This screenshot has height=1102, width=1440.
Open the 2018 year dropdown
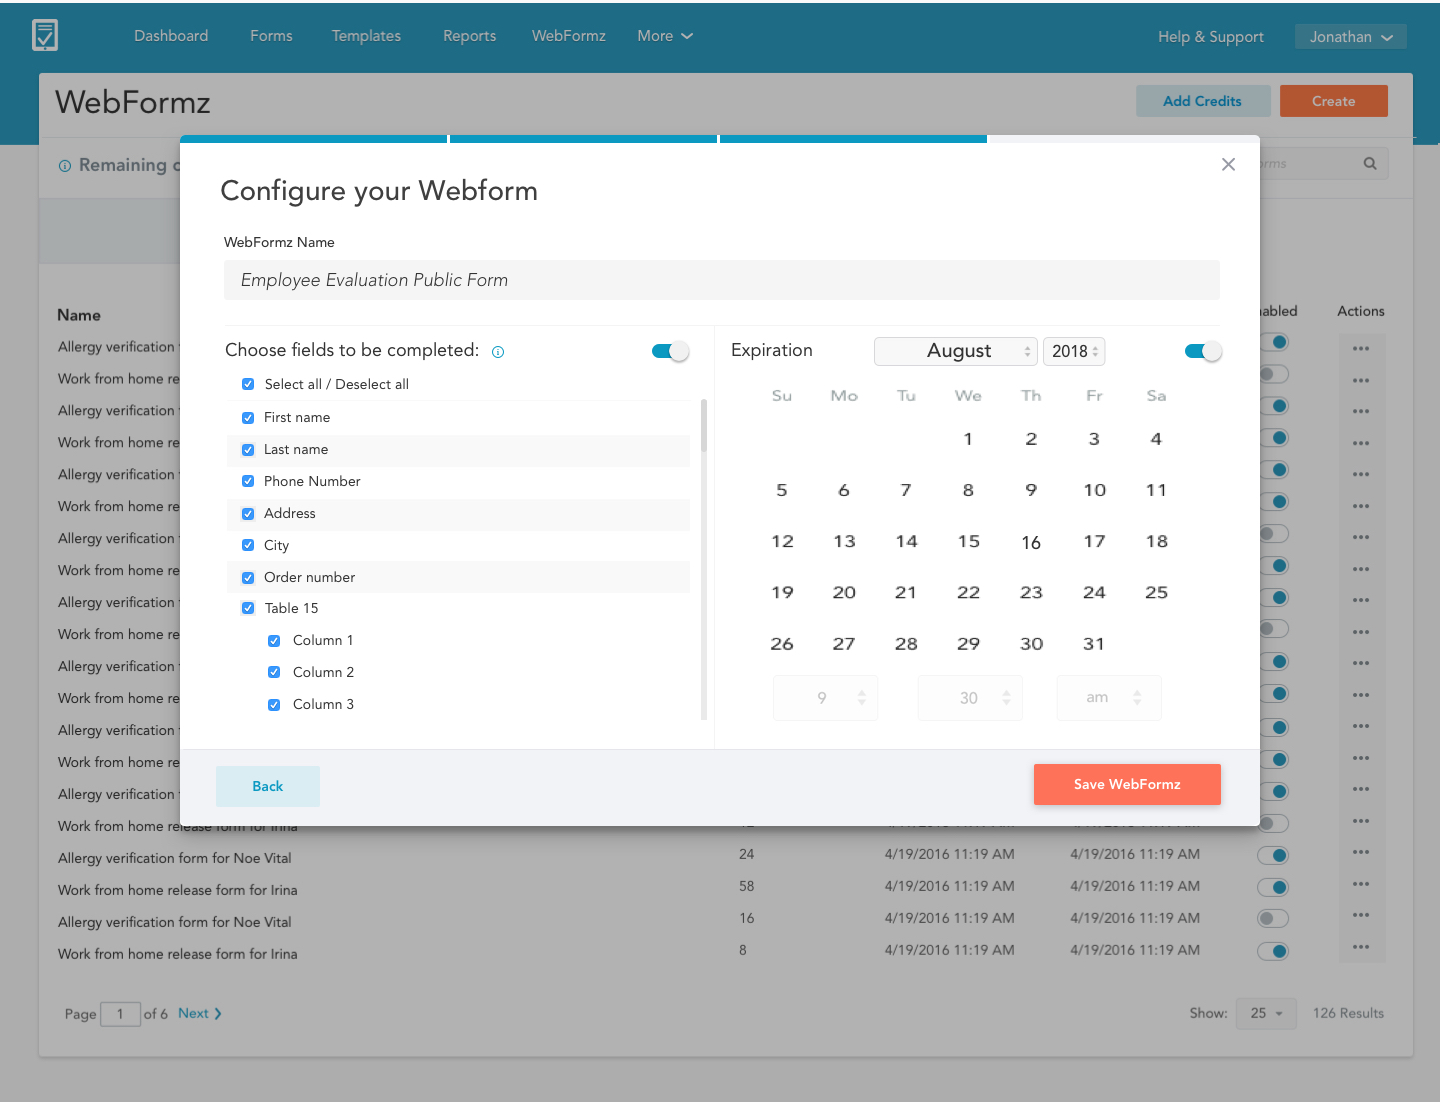pos(1074,351)
